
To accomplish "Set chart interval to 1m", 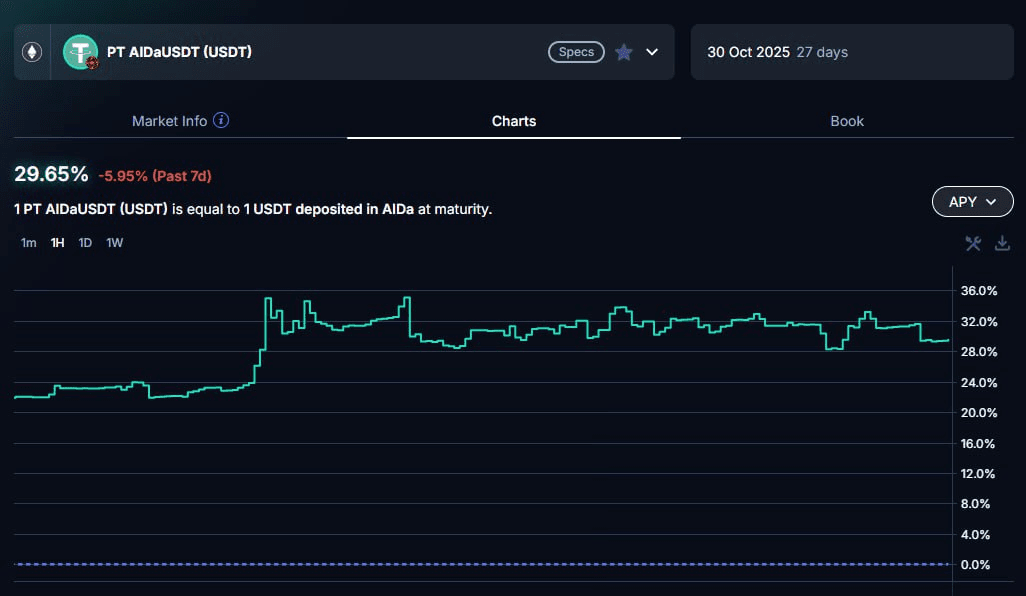I will 29,243.
